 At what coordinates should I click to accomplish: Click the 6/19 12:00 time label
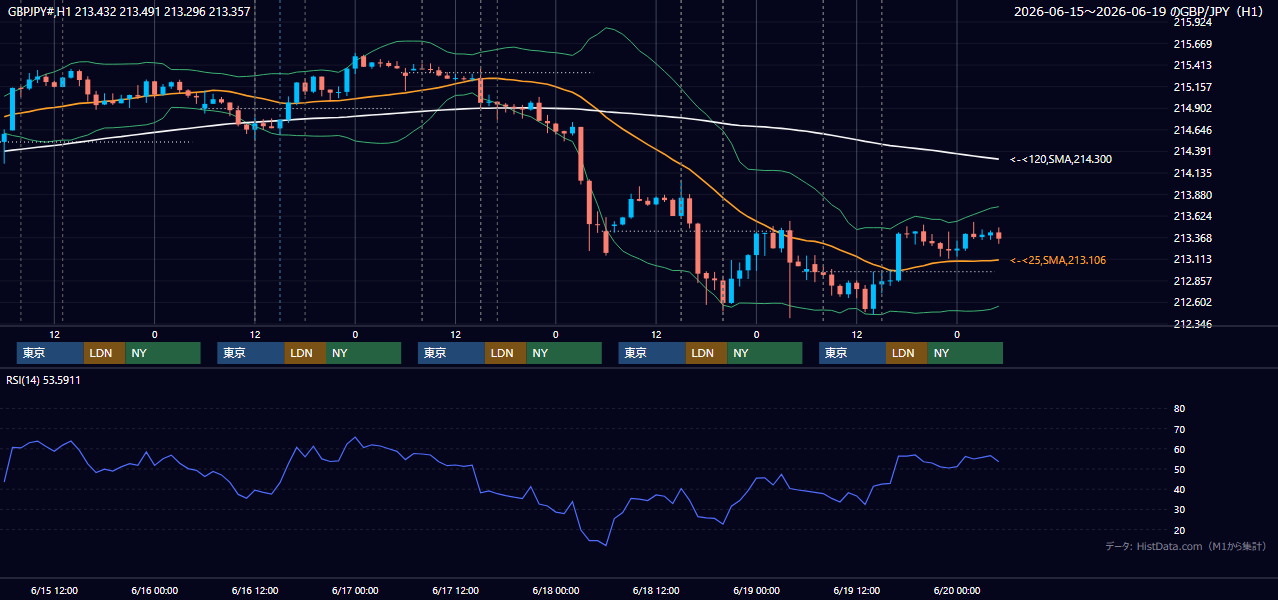click(x=857, y=591)
